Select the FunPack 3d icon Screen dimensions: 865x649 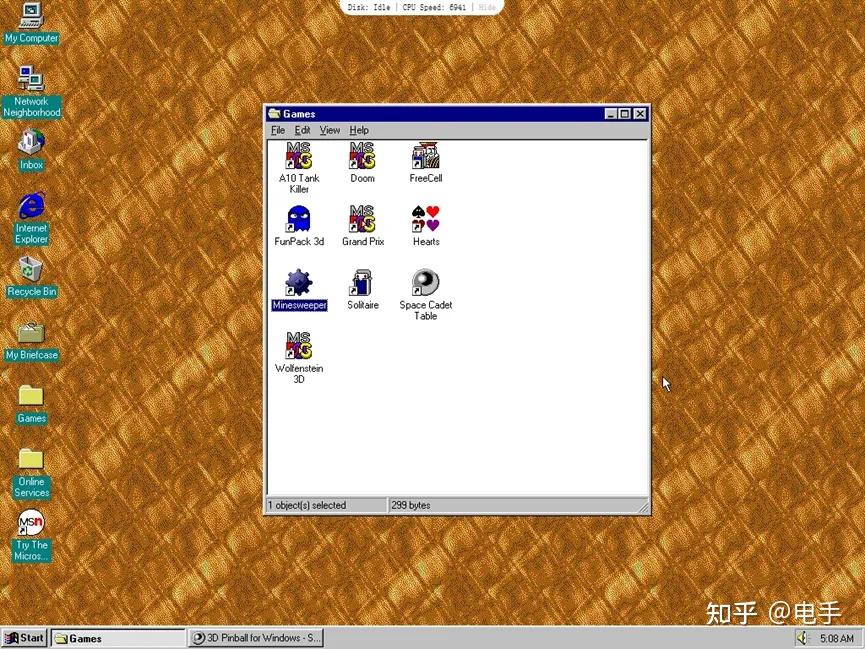(x=298, y=222)
